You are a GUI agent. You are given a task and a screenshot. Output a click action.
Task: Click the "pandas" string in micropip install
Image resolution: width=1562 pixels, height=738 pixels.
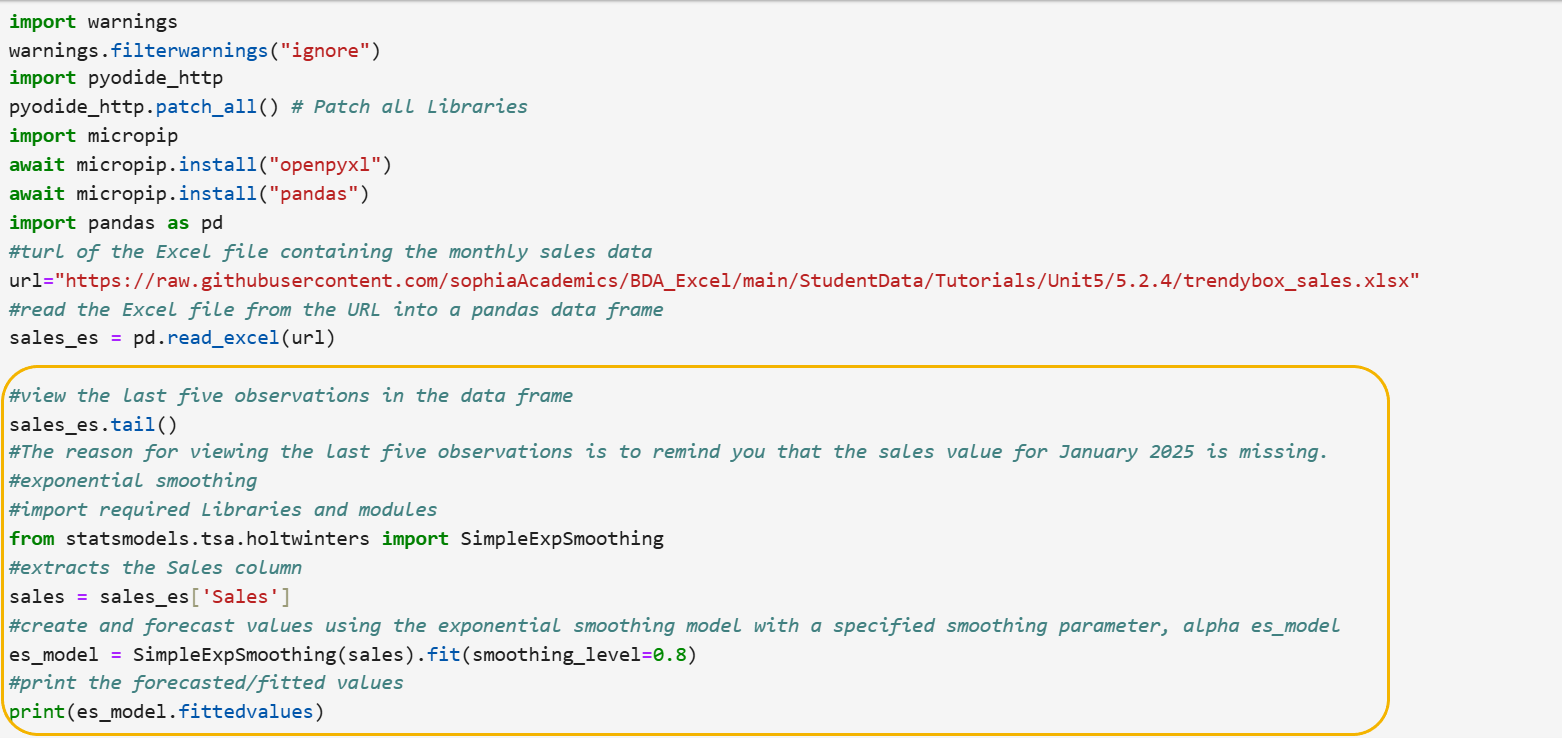point(314,193)
